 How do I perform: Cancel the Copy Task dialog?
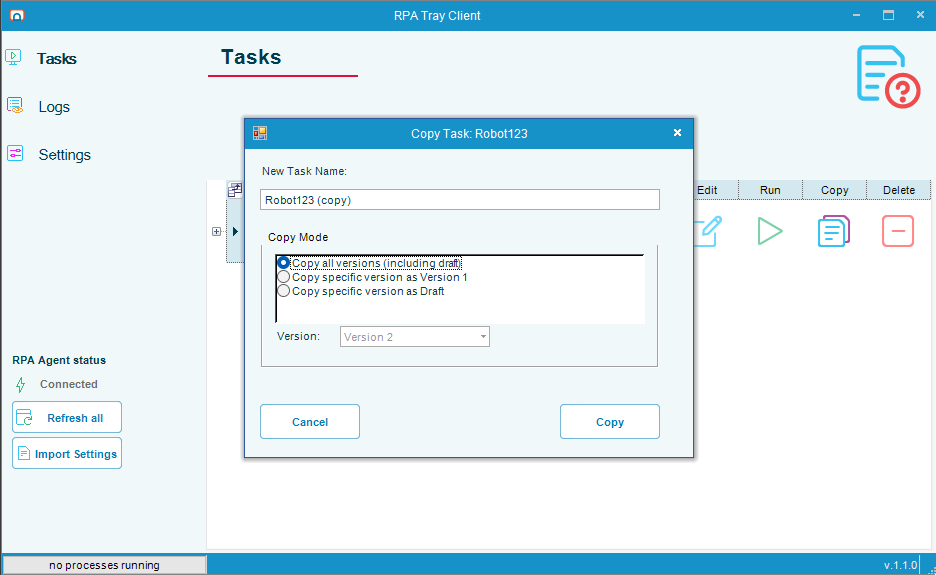click(310, 422)
